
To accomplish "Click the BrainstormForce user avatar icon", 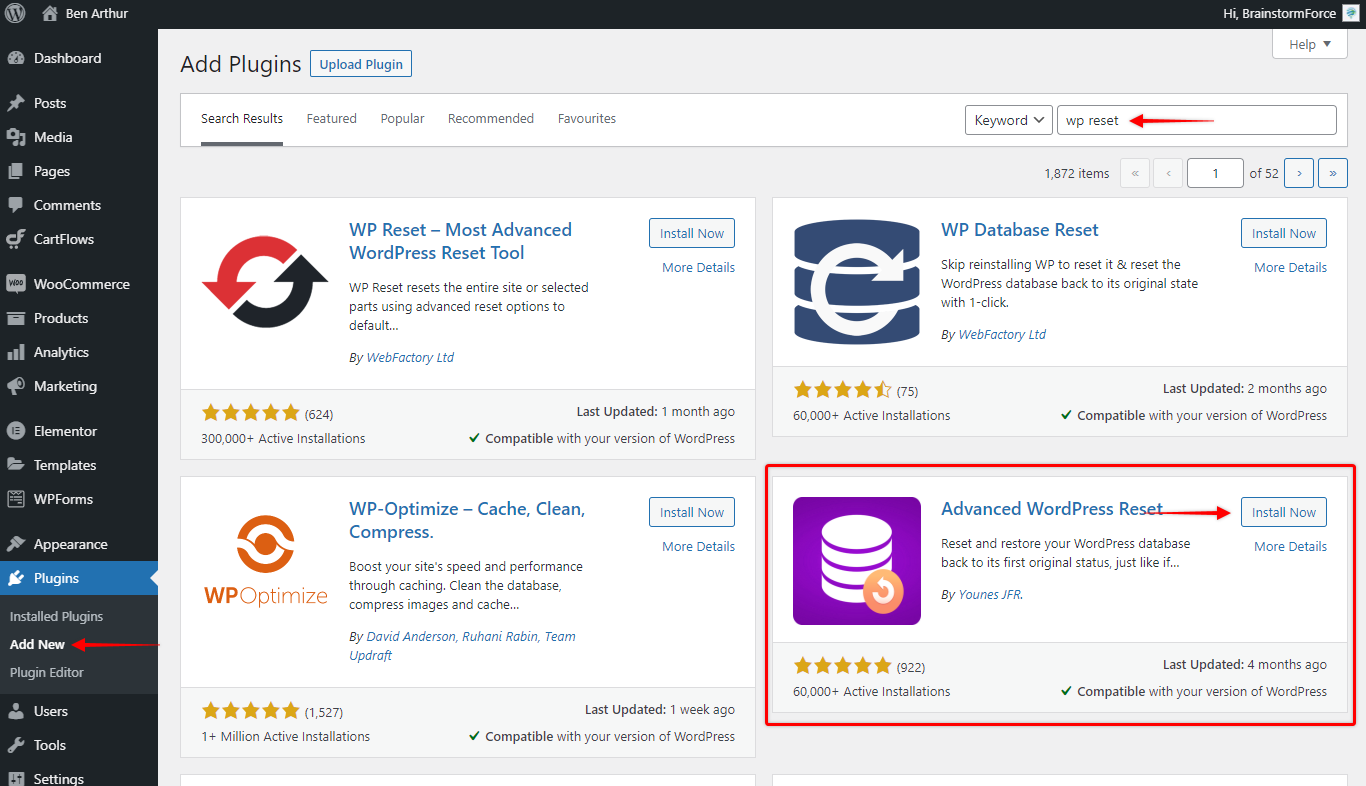I will (1350, 14).
